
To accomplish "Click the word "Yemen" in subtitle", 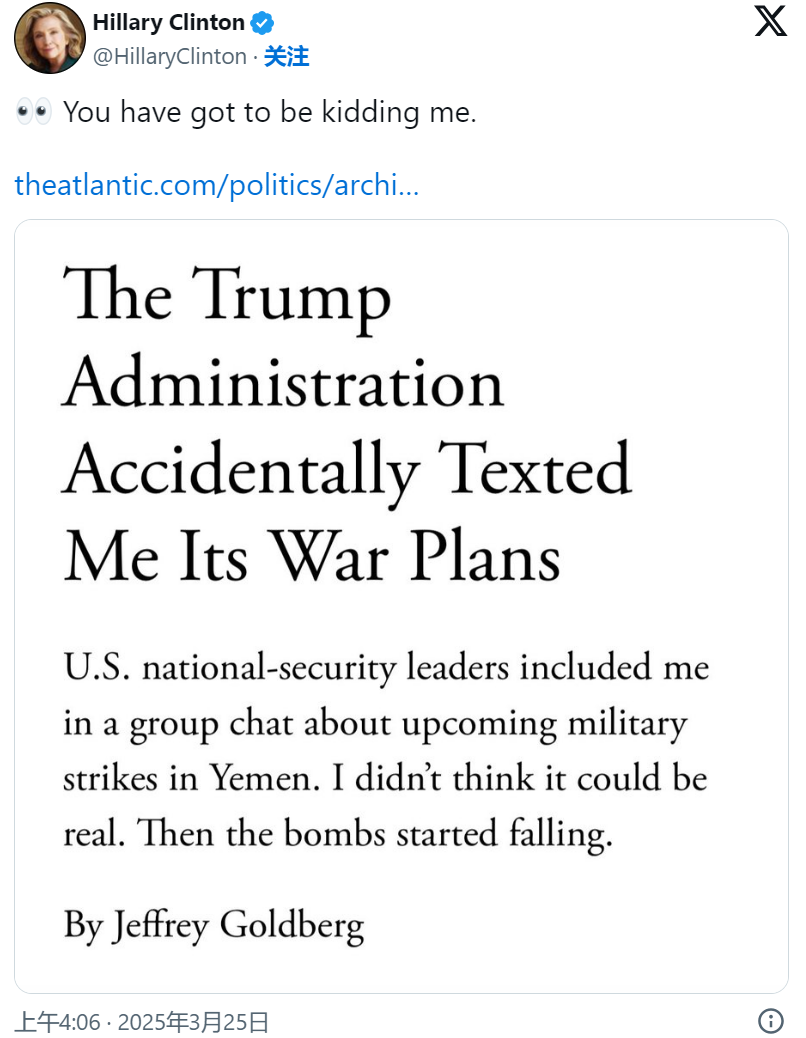I will click(265, 778).
